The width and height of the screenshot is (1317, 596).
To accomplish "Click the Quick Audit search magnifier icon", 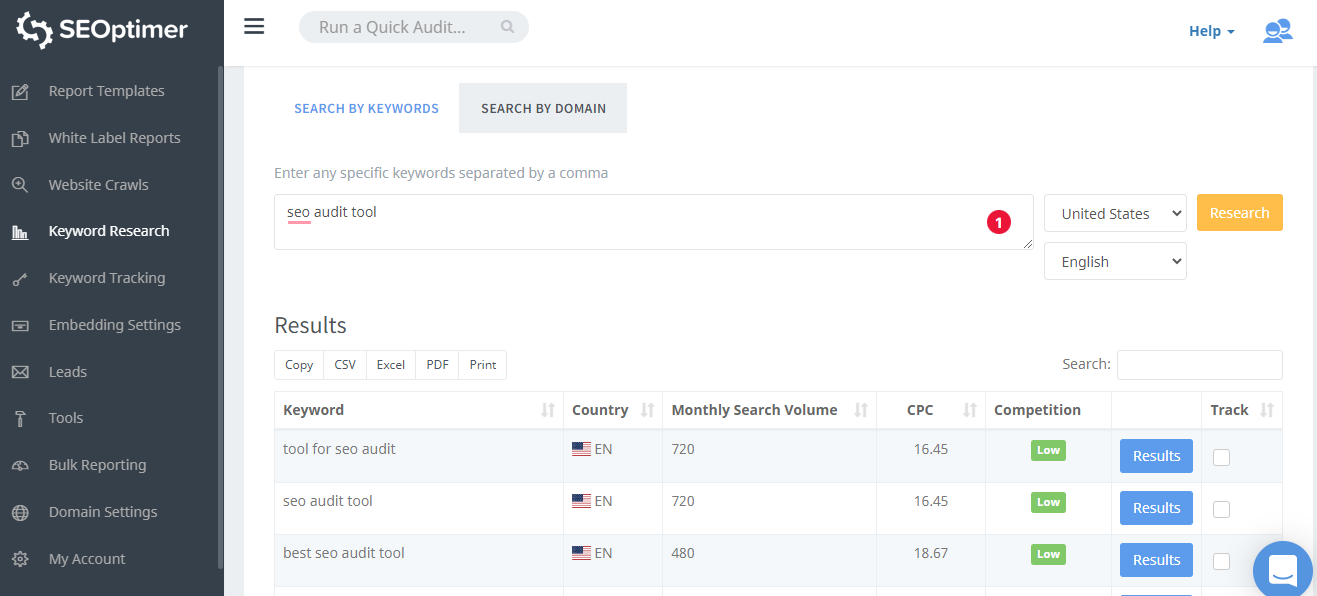I will pyautogui.click(x=508, y=27).
